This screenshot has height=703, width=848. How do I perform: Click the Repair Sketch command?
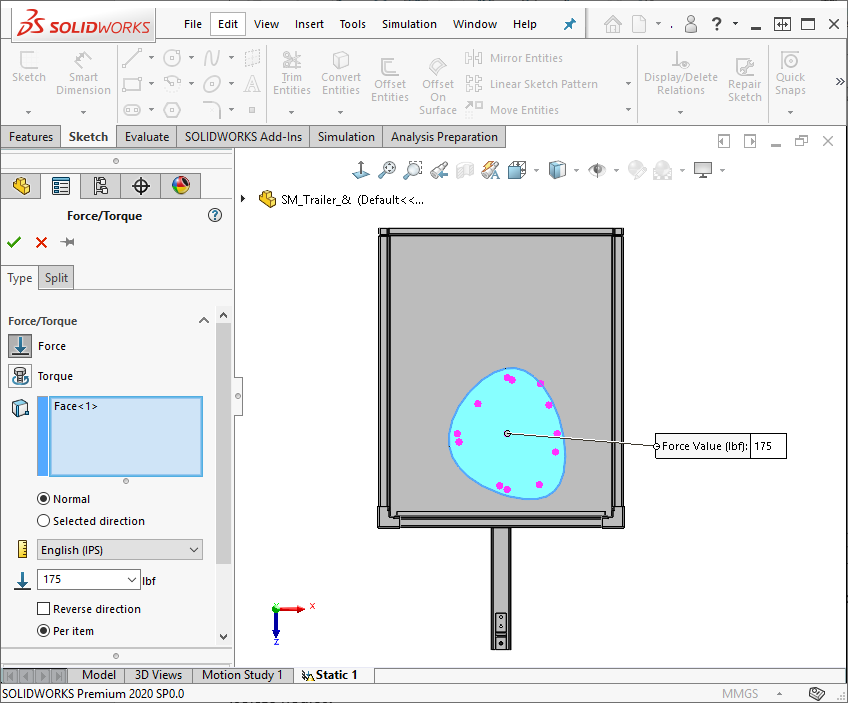[744, 80]
